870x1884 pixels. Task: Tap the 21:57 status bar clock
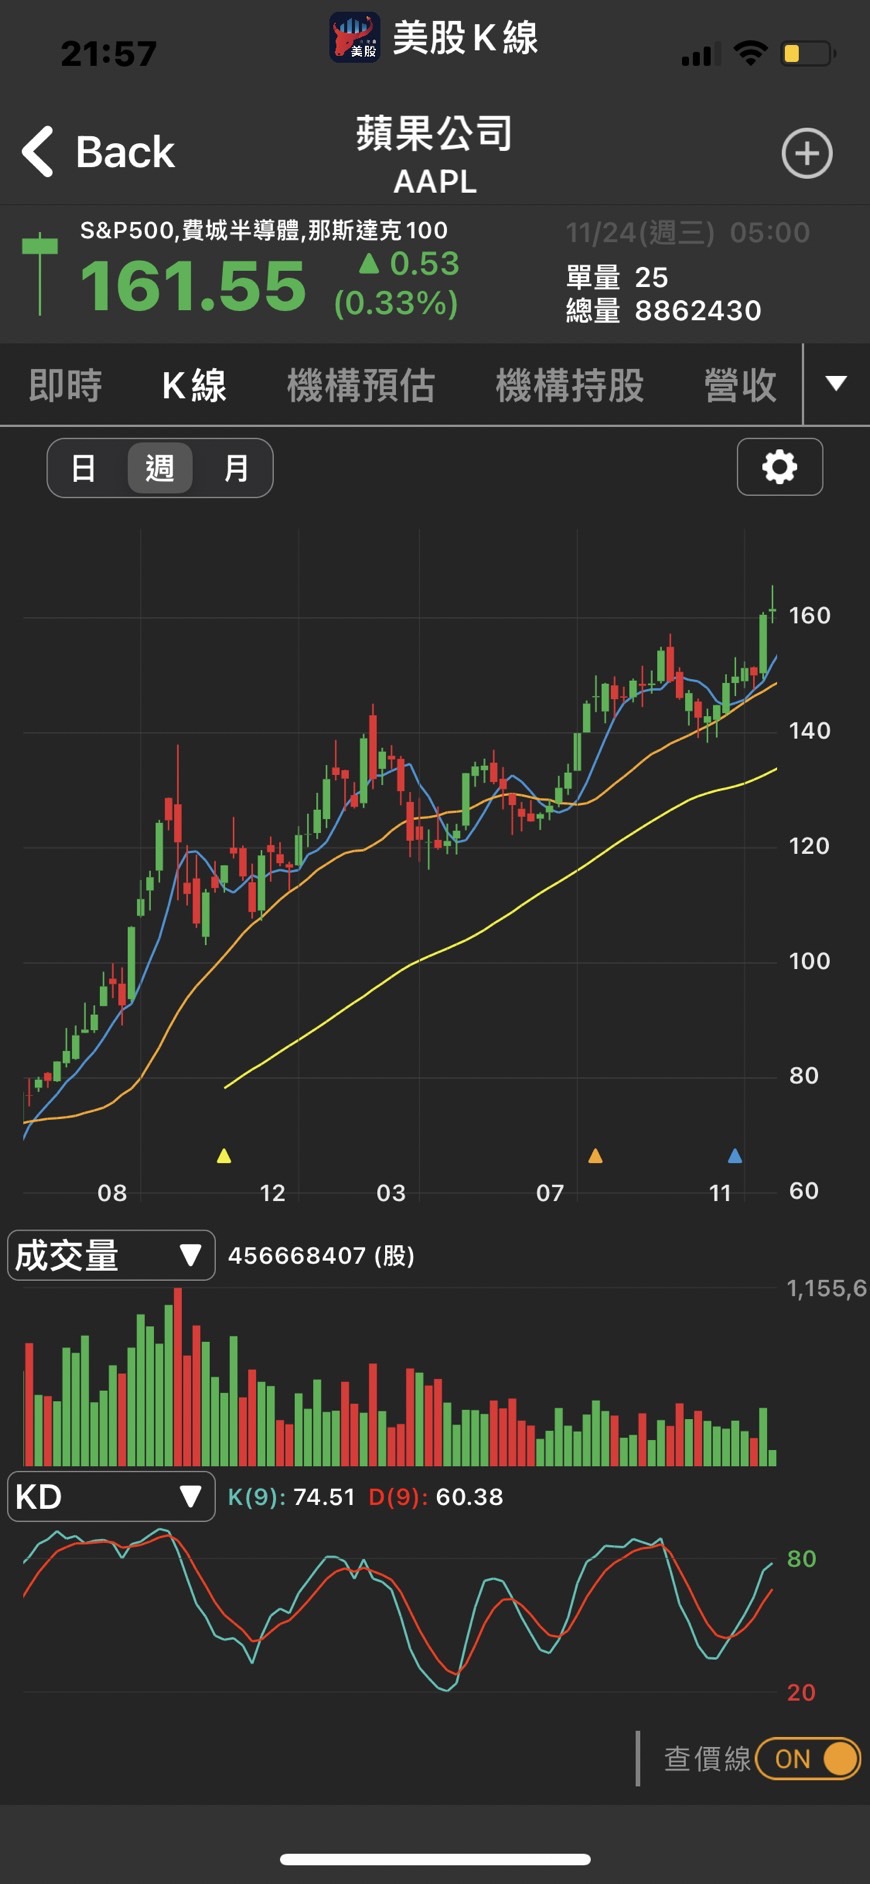(x=108, y=54)
